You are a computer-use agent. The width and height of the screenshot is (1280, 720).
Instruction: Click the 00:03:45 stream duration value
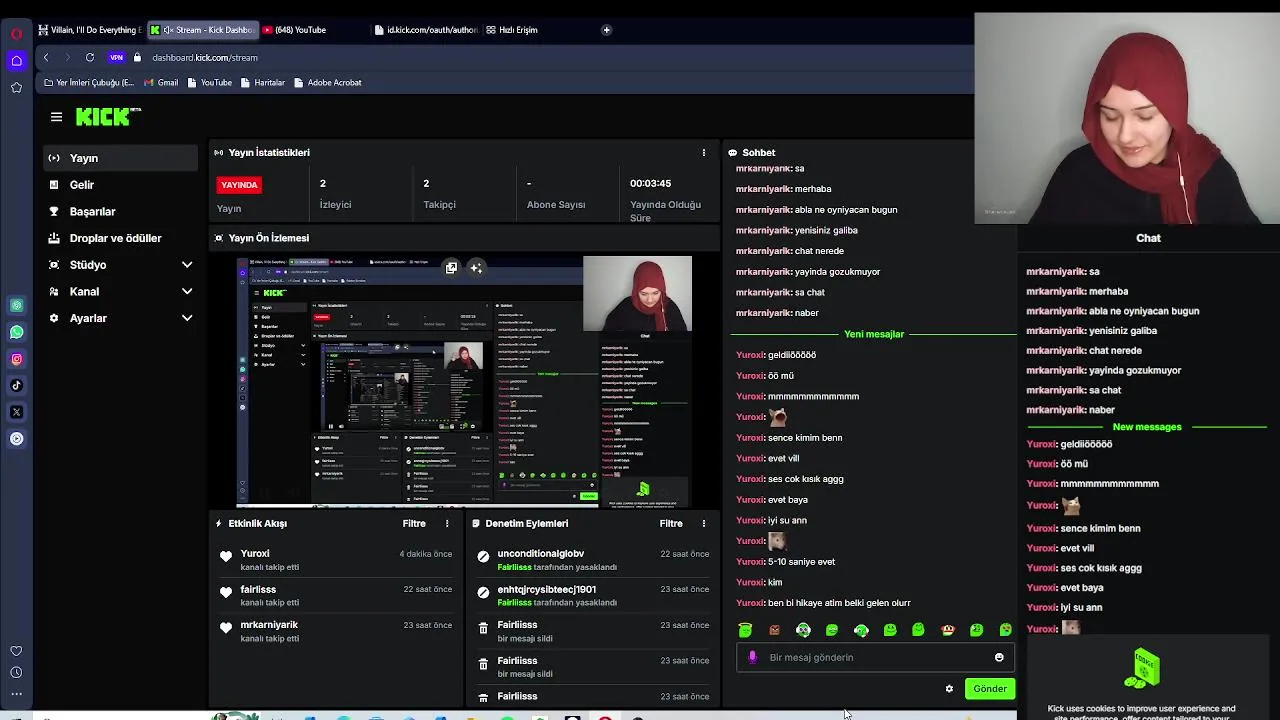[650, 184]
